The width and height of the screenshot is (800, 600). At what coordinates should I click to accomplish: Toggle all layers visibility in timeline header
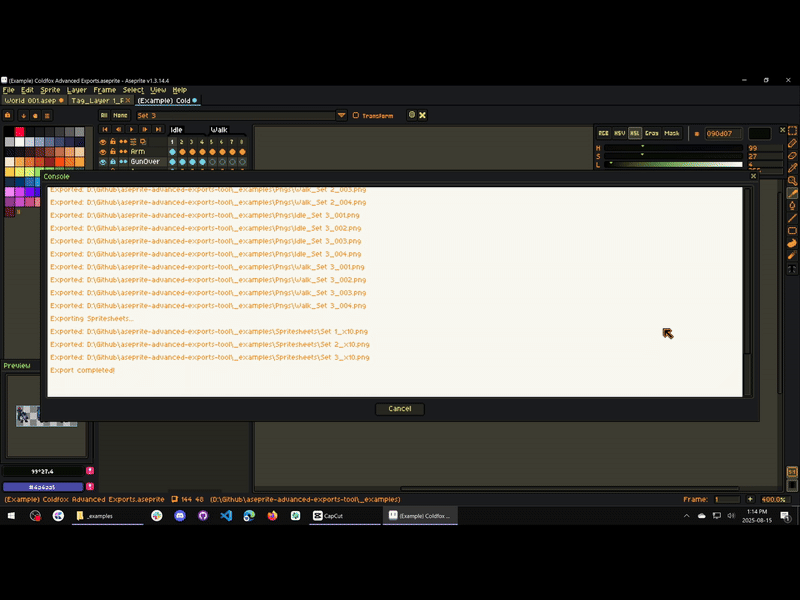point(103,141)
